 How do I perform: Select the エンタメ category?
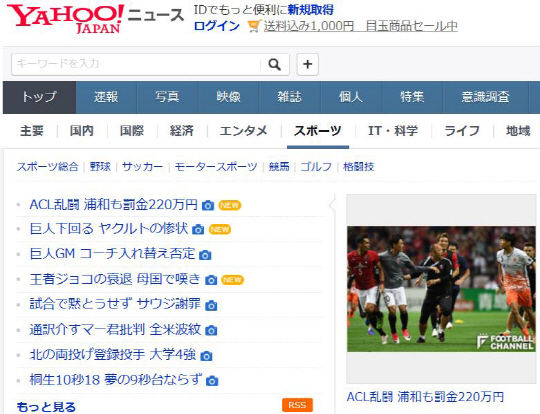[x=243, y=131]
